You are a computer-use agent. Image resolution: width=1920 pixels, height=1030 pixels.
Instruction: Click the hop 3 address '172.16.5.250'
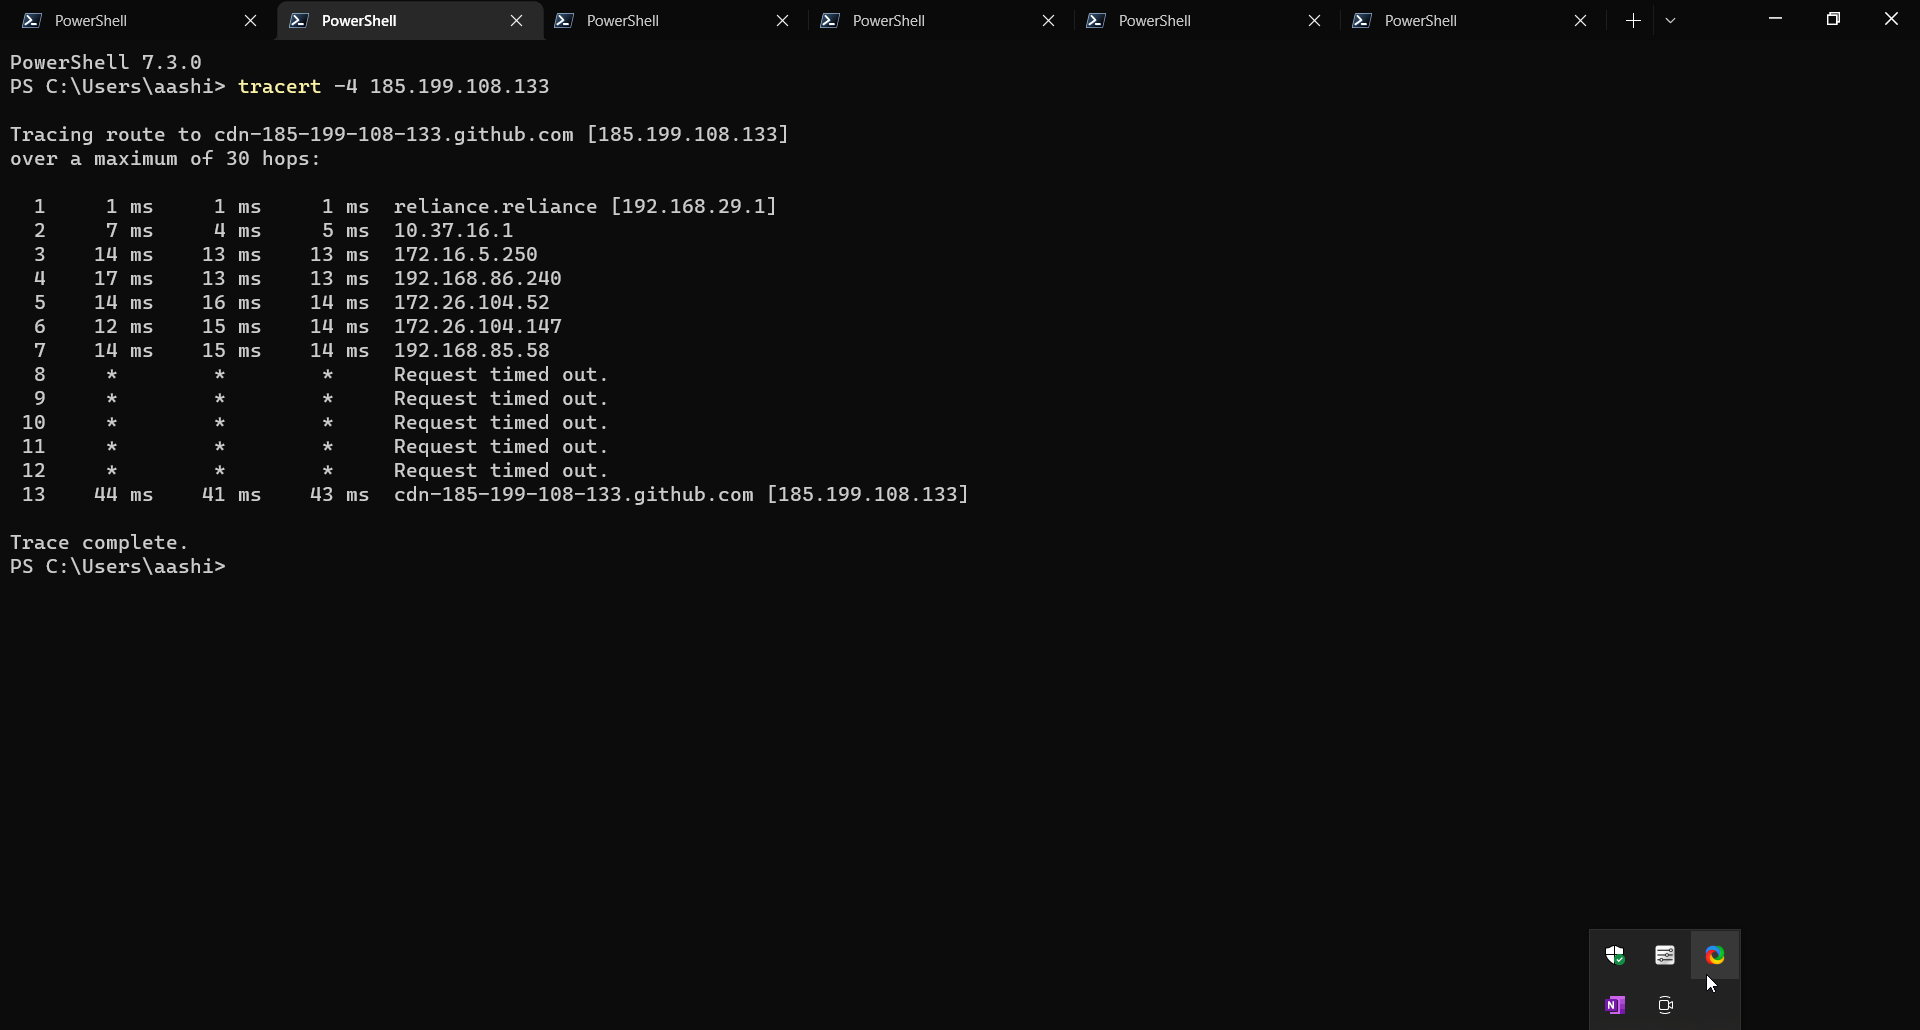465,254
